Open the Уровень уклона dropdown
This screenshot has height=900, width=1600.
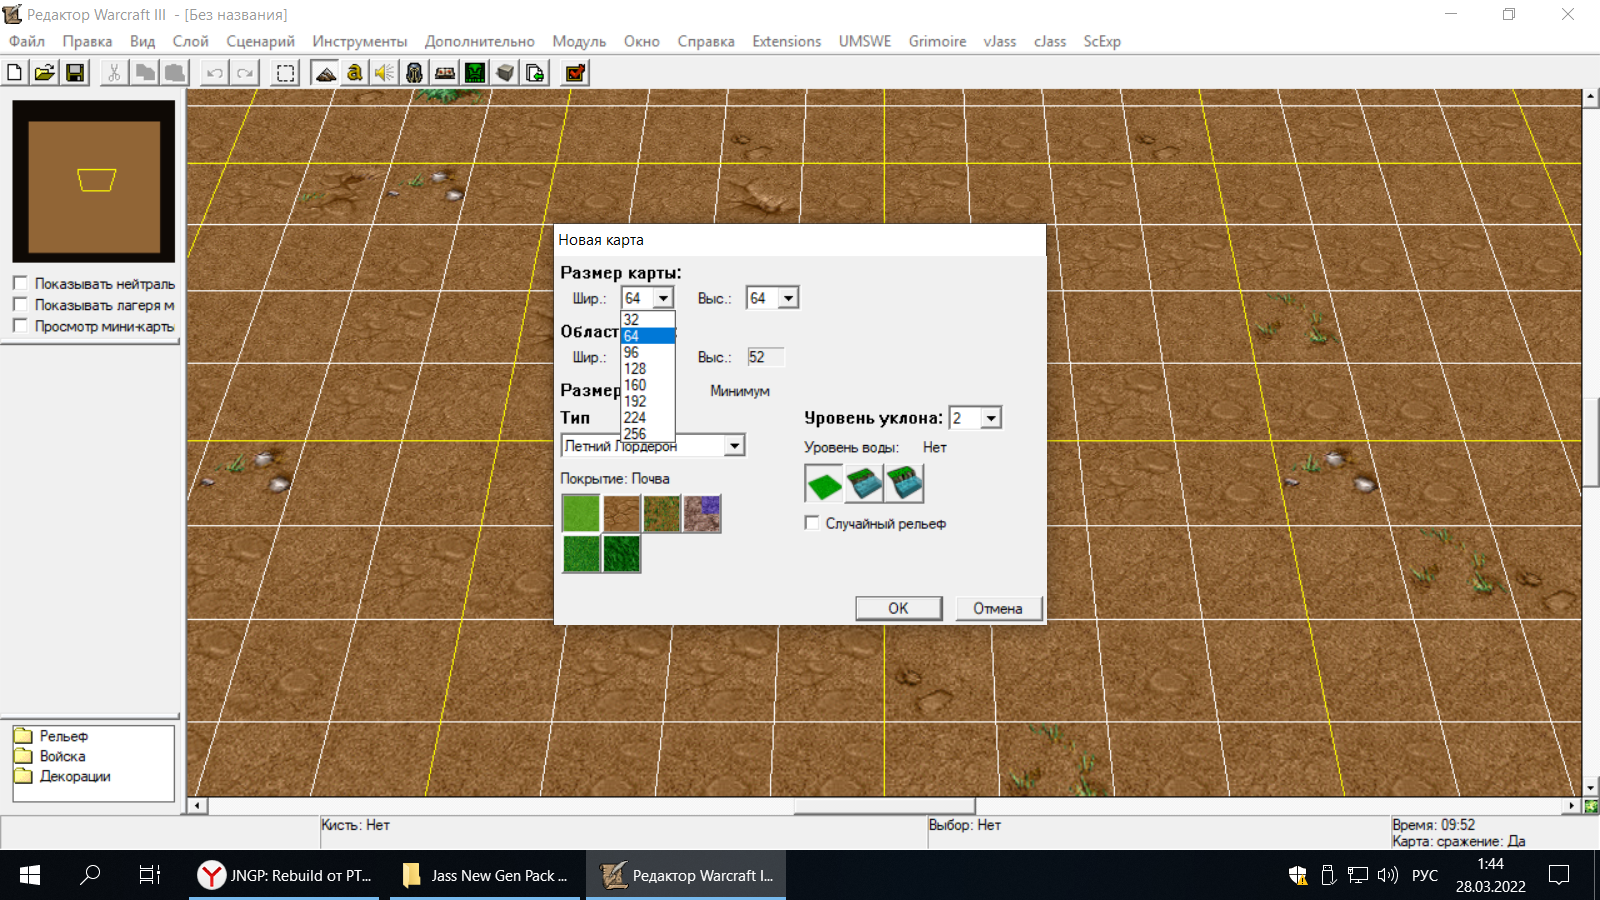click(x=991, y=418)
